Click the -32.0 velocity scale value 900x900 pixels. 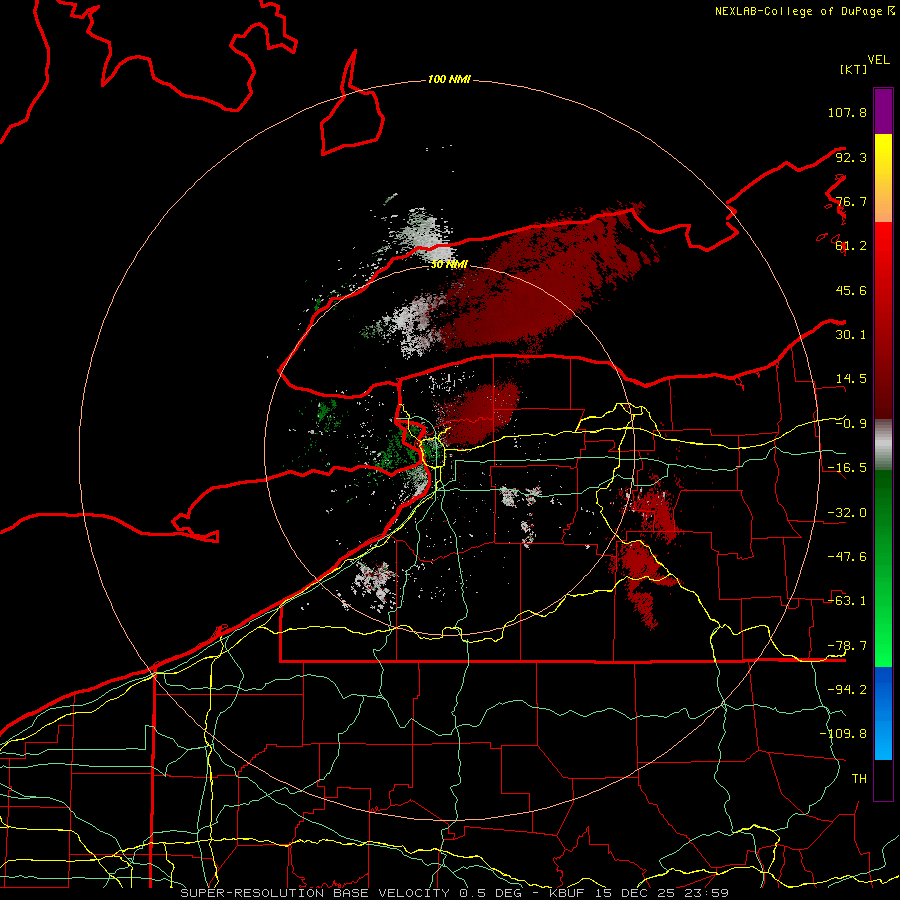[847, 513]
